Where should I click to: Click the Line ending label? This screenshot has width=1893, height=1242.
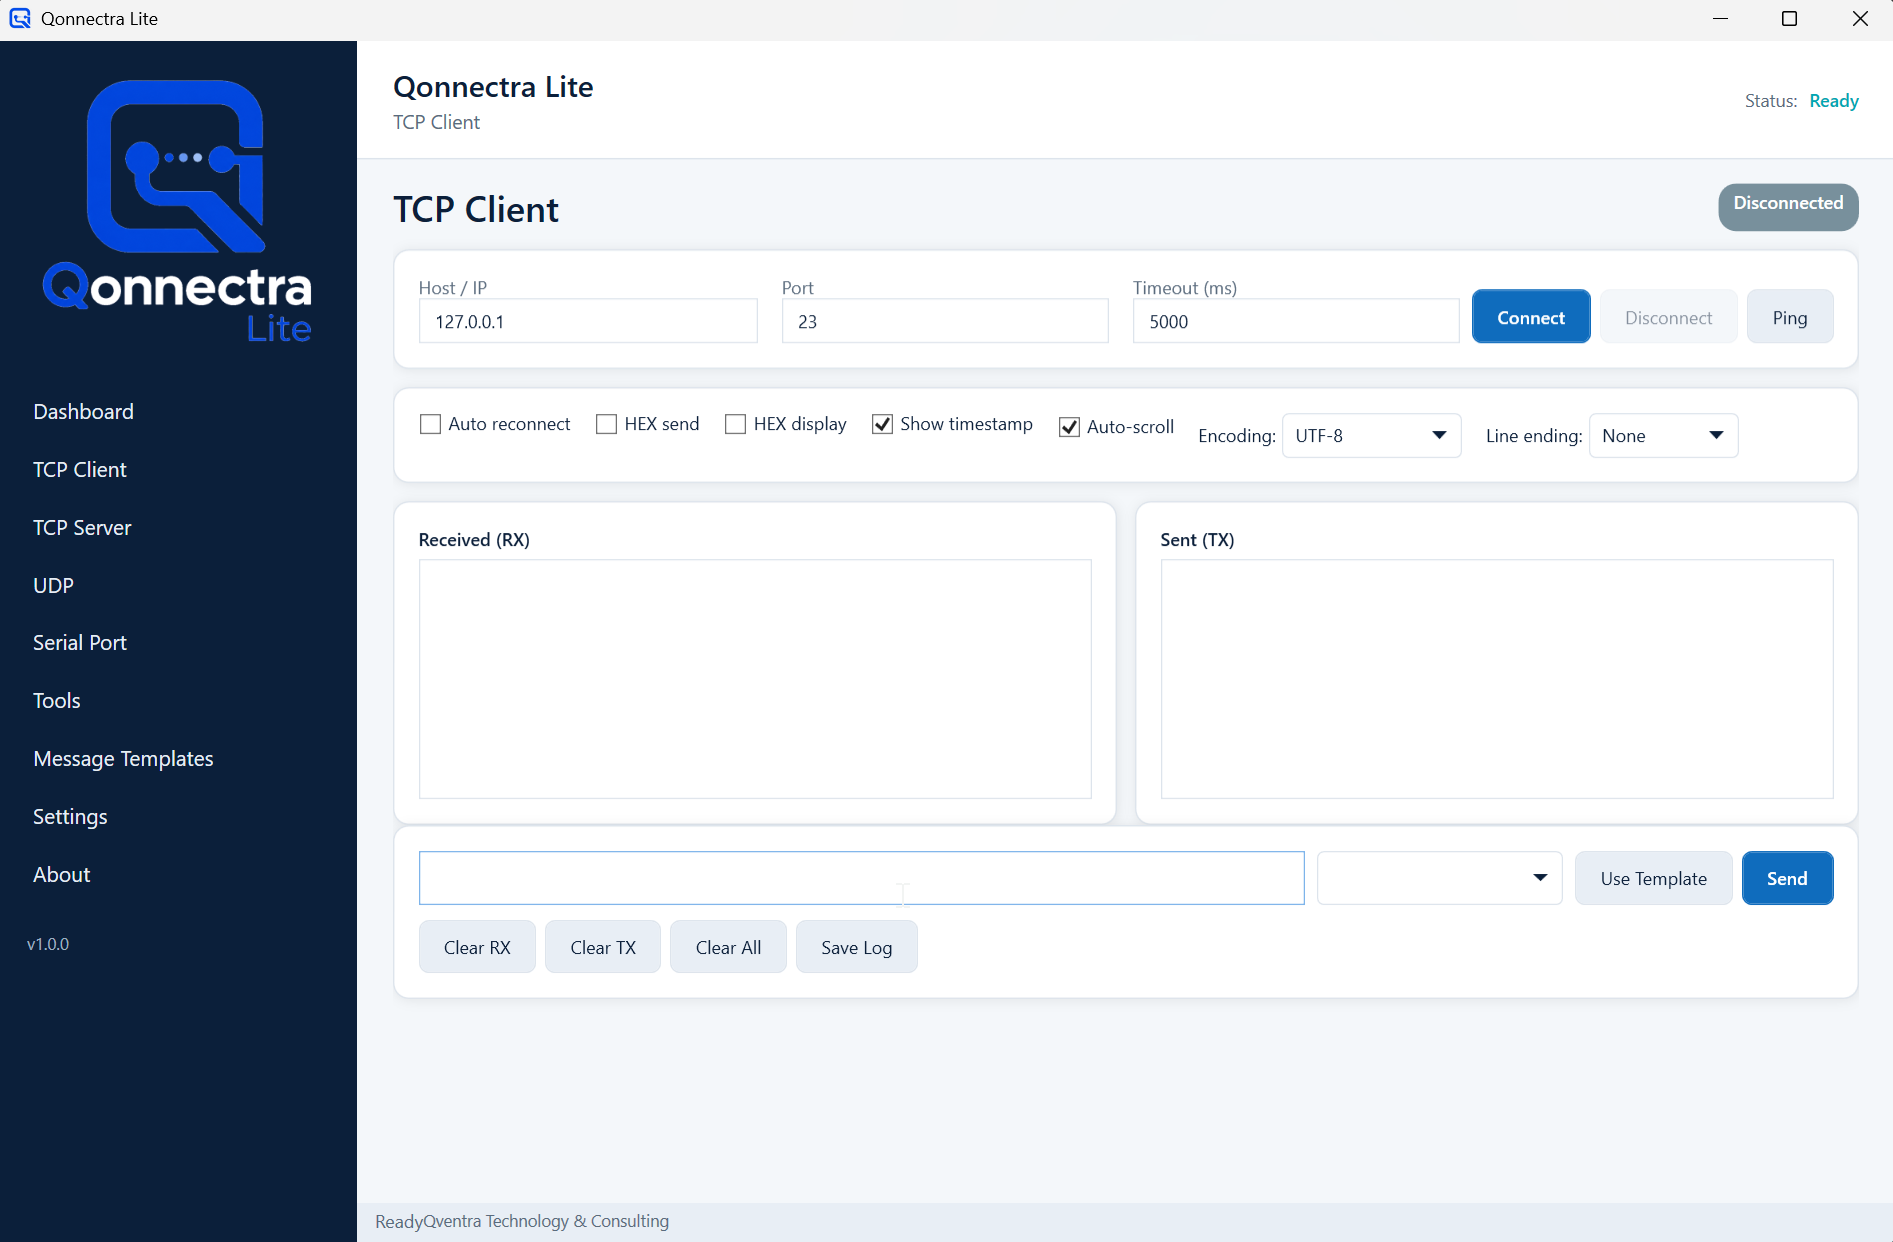[x=1534, y=436]
